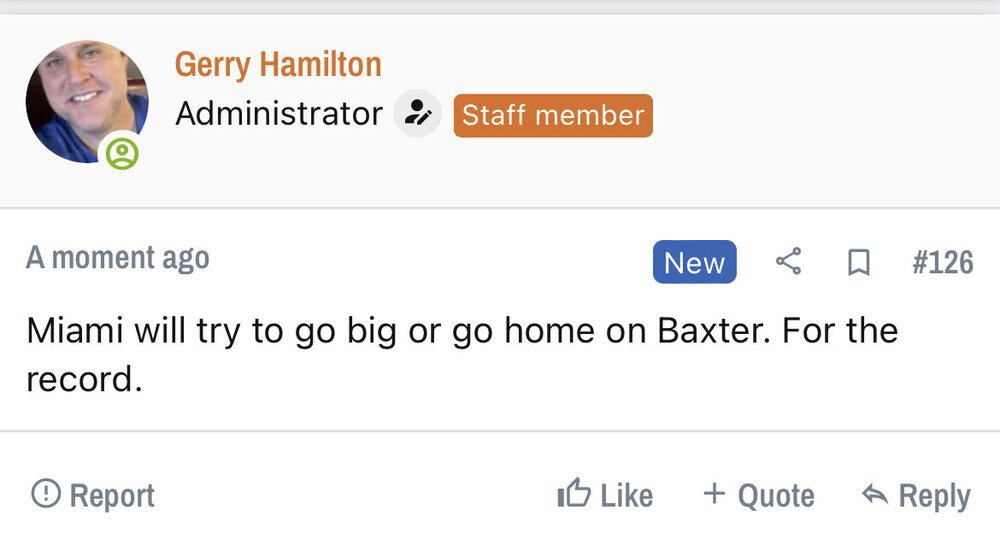The height and width of the screenshot is (551, 1000).
Task: Click the 'A moment ago' timestamp
Action: pos(118,258)
